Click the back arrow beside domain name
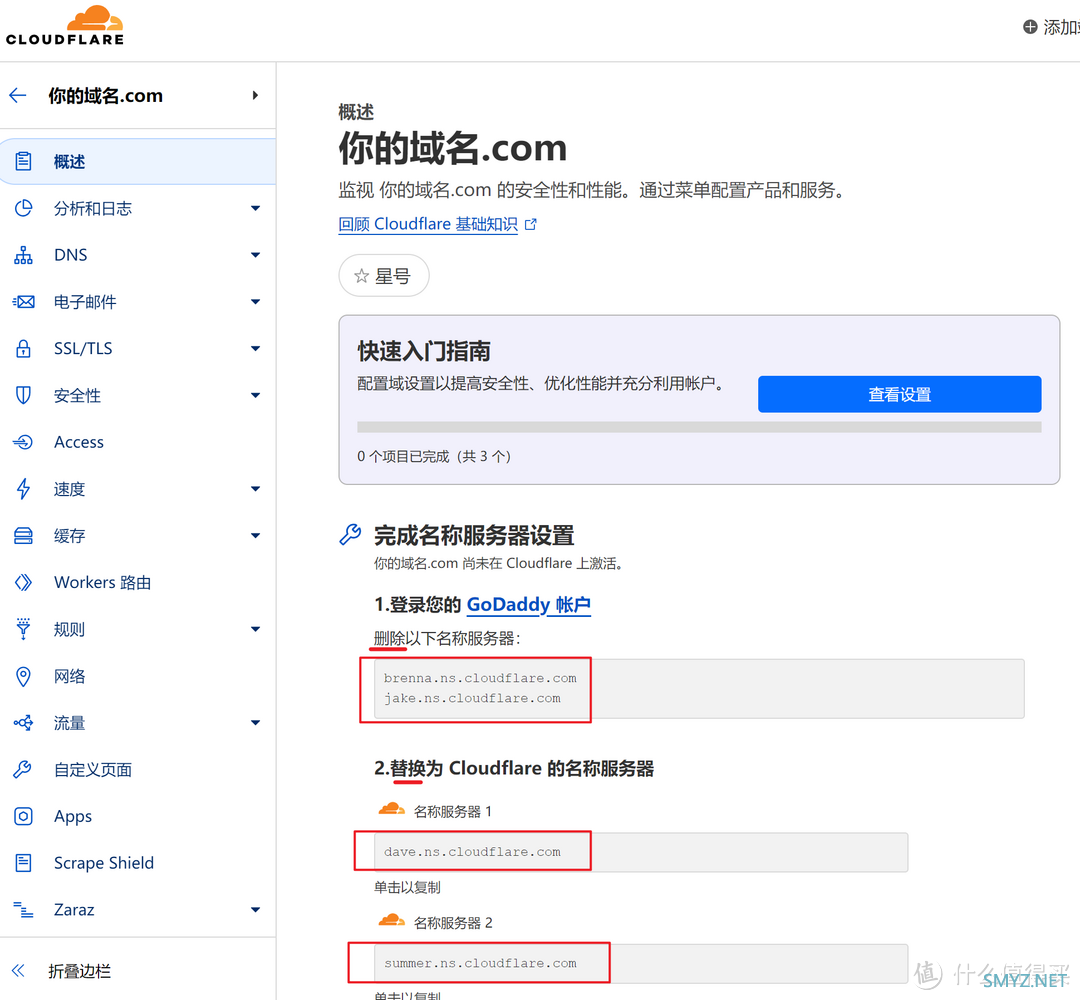This screenshot has height=1000, width=1080. click(x=18, y=95)
